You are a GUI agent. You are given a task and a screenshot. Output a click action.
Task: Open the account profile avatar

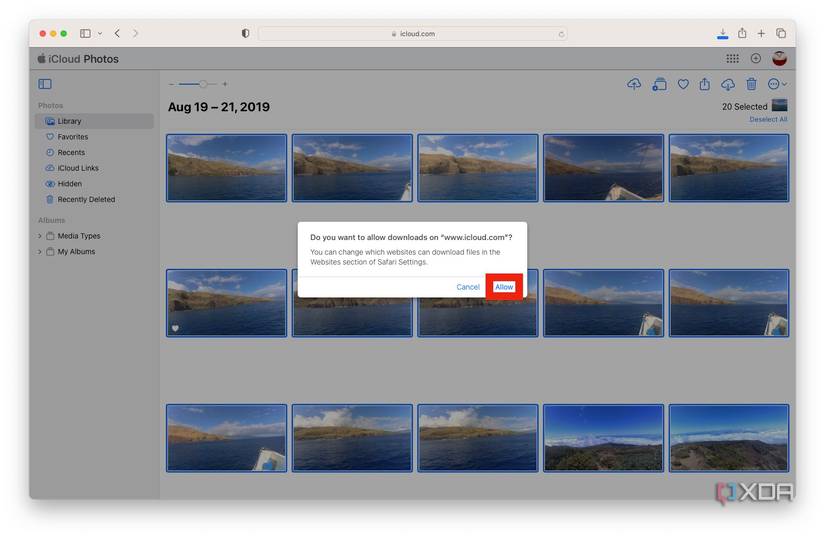779,58
